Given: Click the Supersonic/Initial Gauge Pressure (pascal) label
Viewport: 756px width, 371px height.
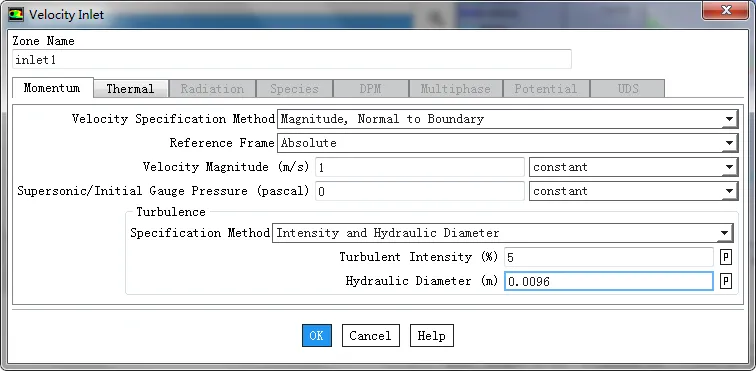Looking at the screenshot, I should 163,192.
